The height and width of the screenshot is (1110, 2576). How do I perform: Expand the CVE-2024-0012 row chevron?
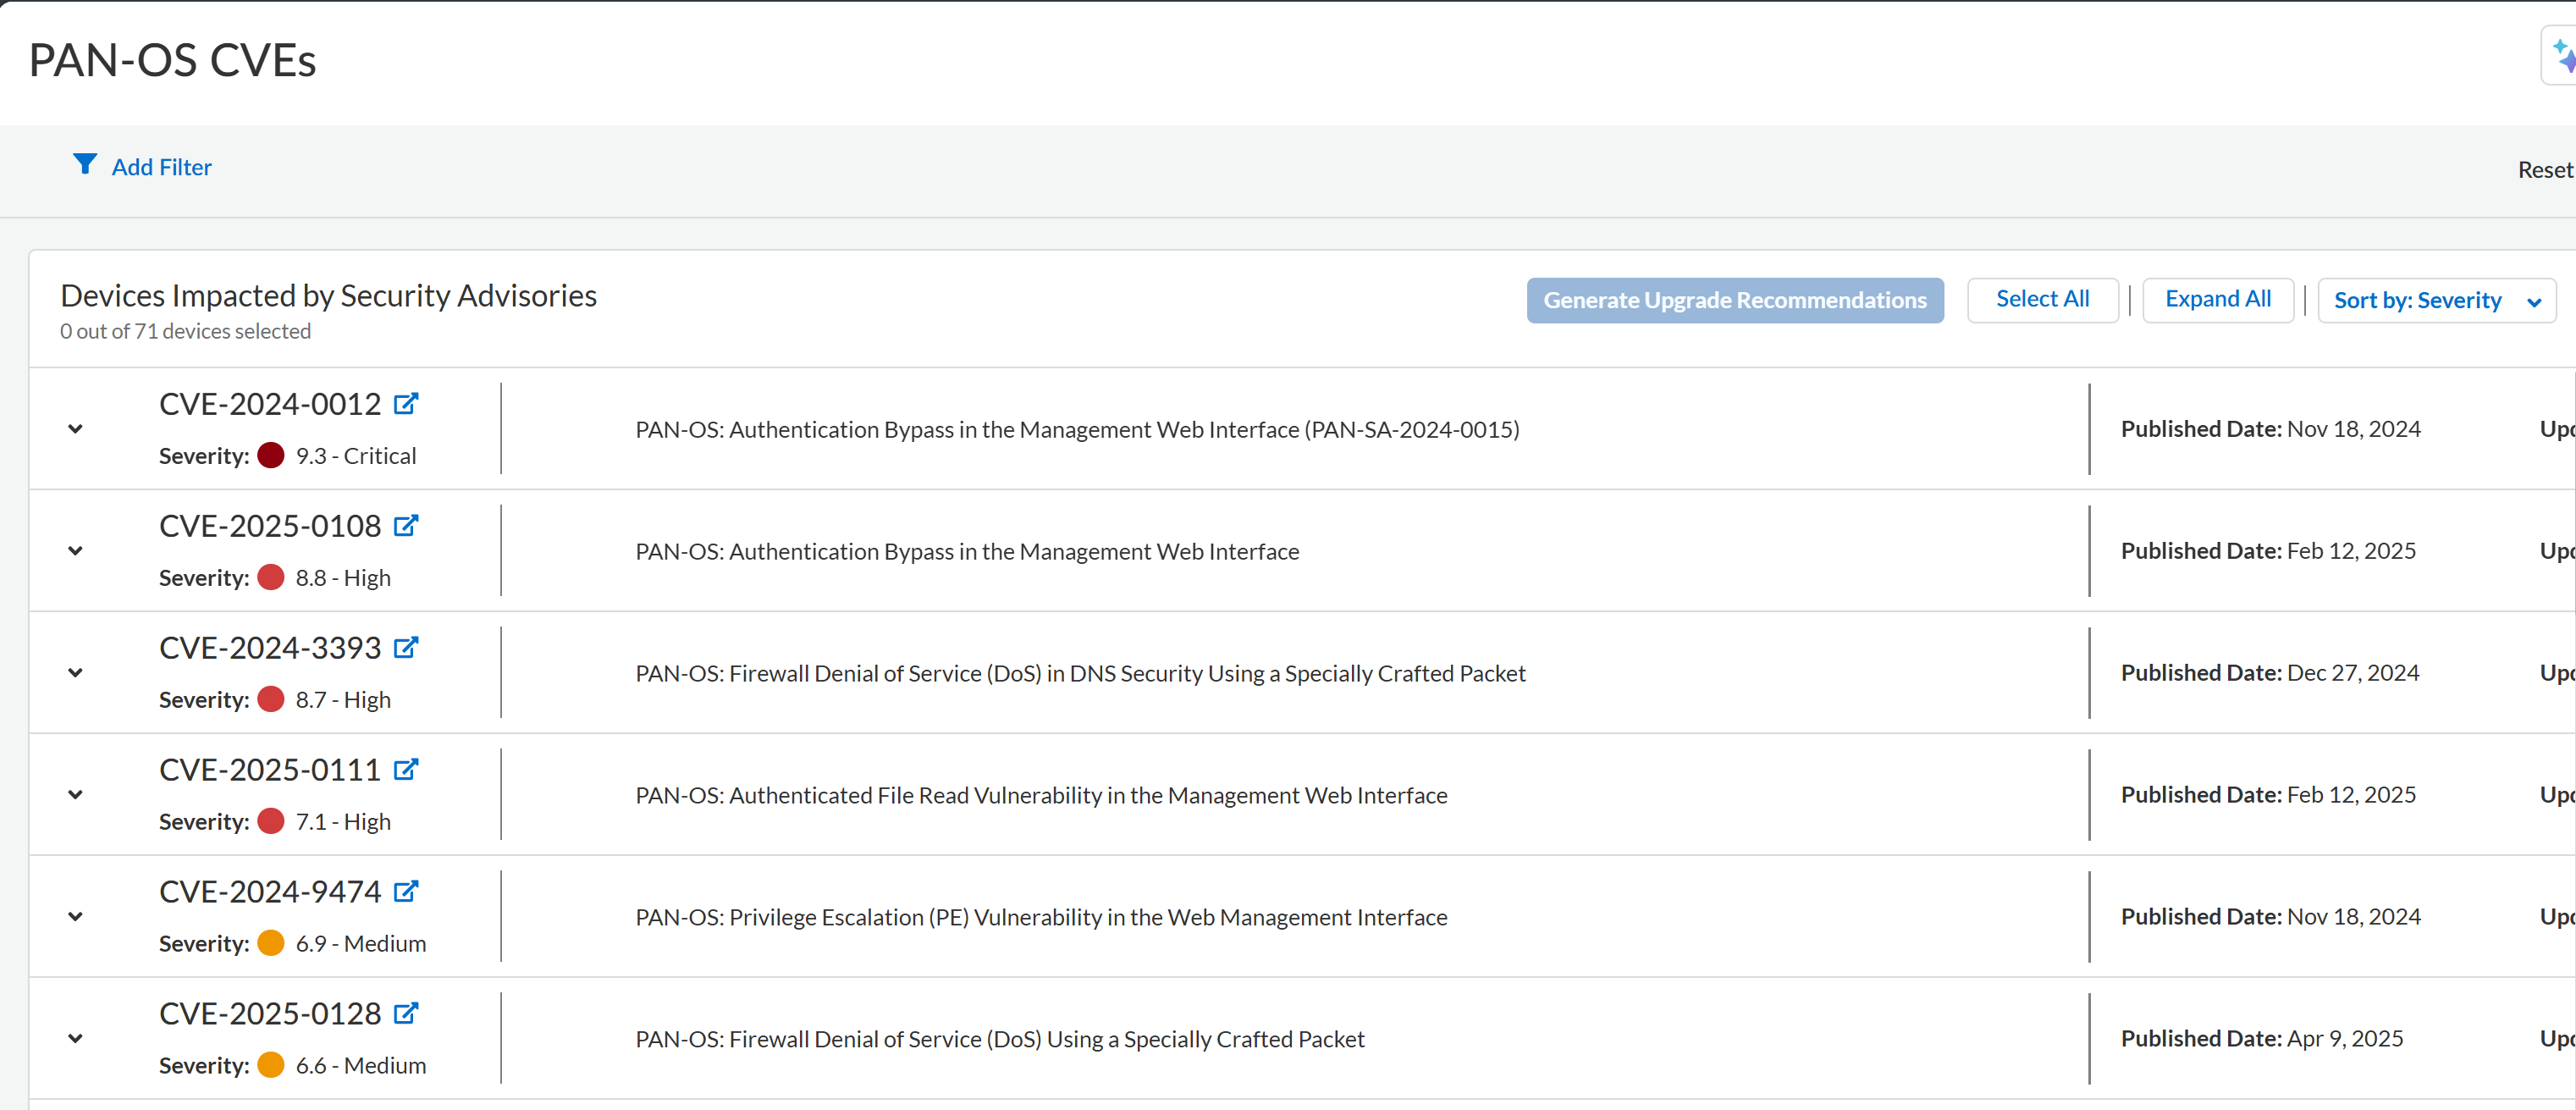(75, 429)
